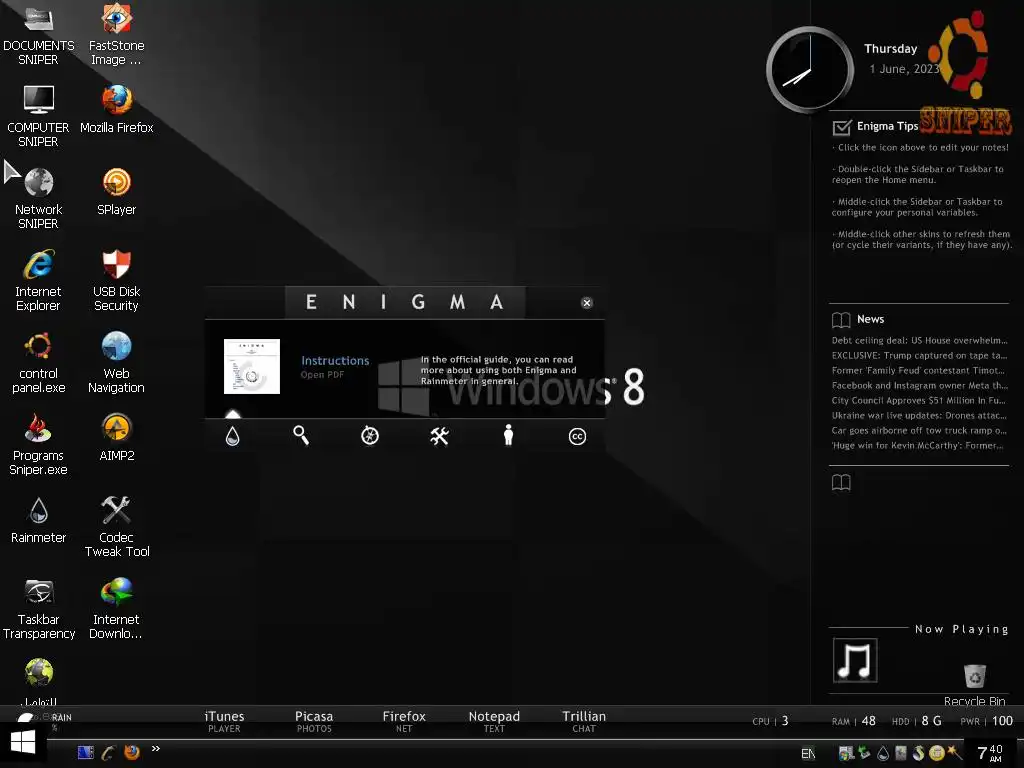This screenshot has height=768, width=1024.
Task: Click the taskbar clock showing 7:40 AM
Action: (x=990, y=753)
